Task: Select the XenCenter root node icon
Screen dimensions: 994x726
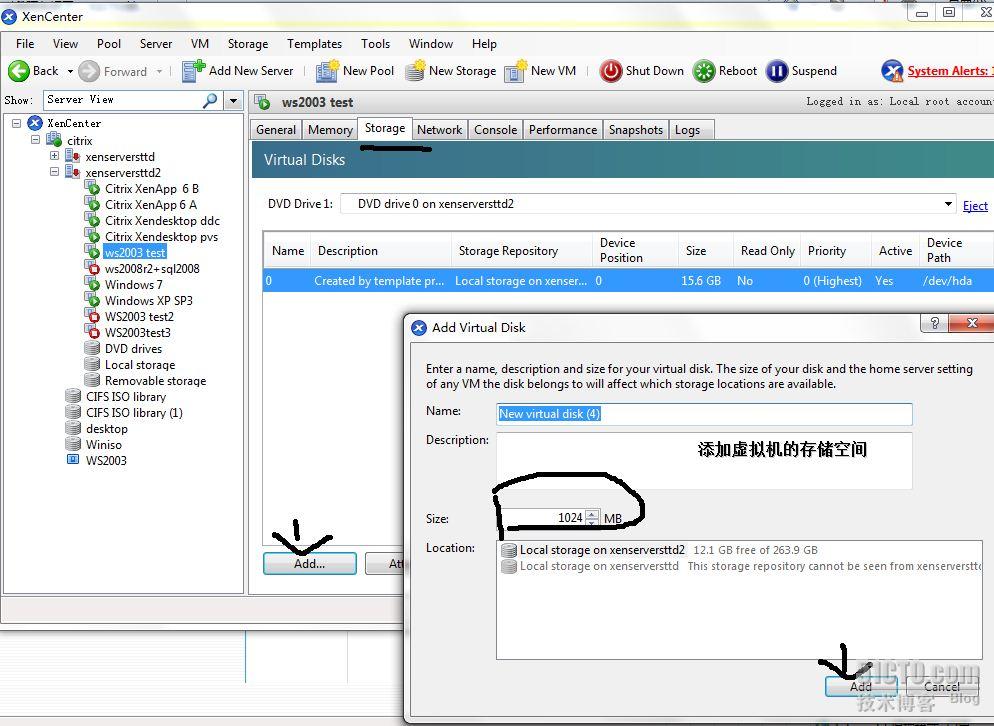Action: click(x=36, y=123)
